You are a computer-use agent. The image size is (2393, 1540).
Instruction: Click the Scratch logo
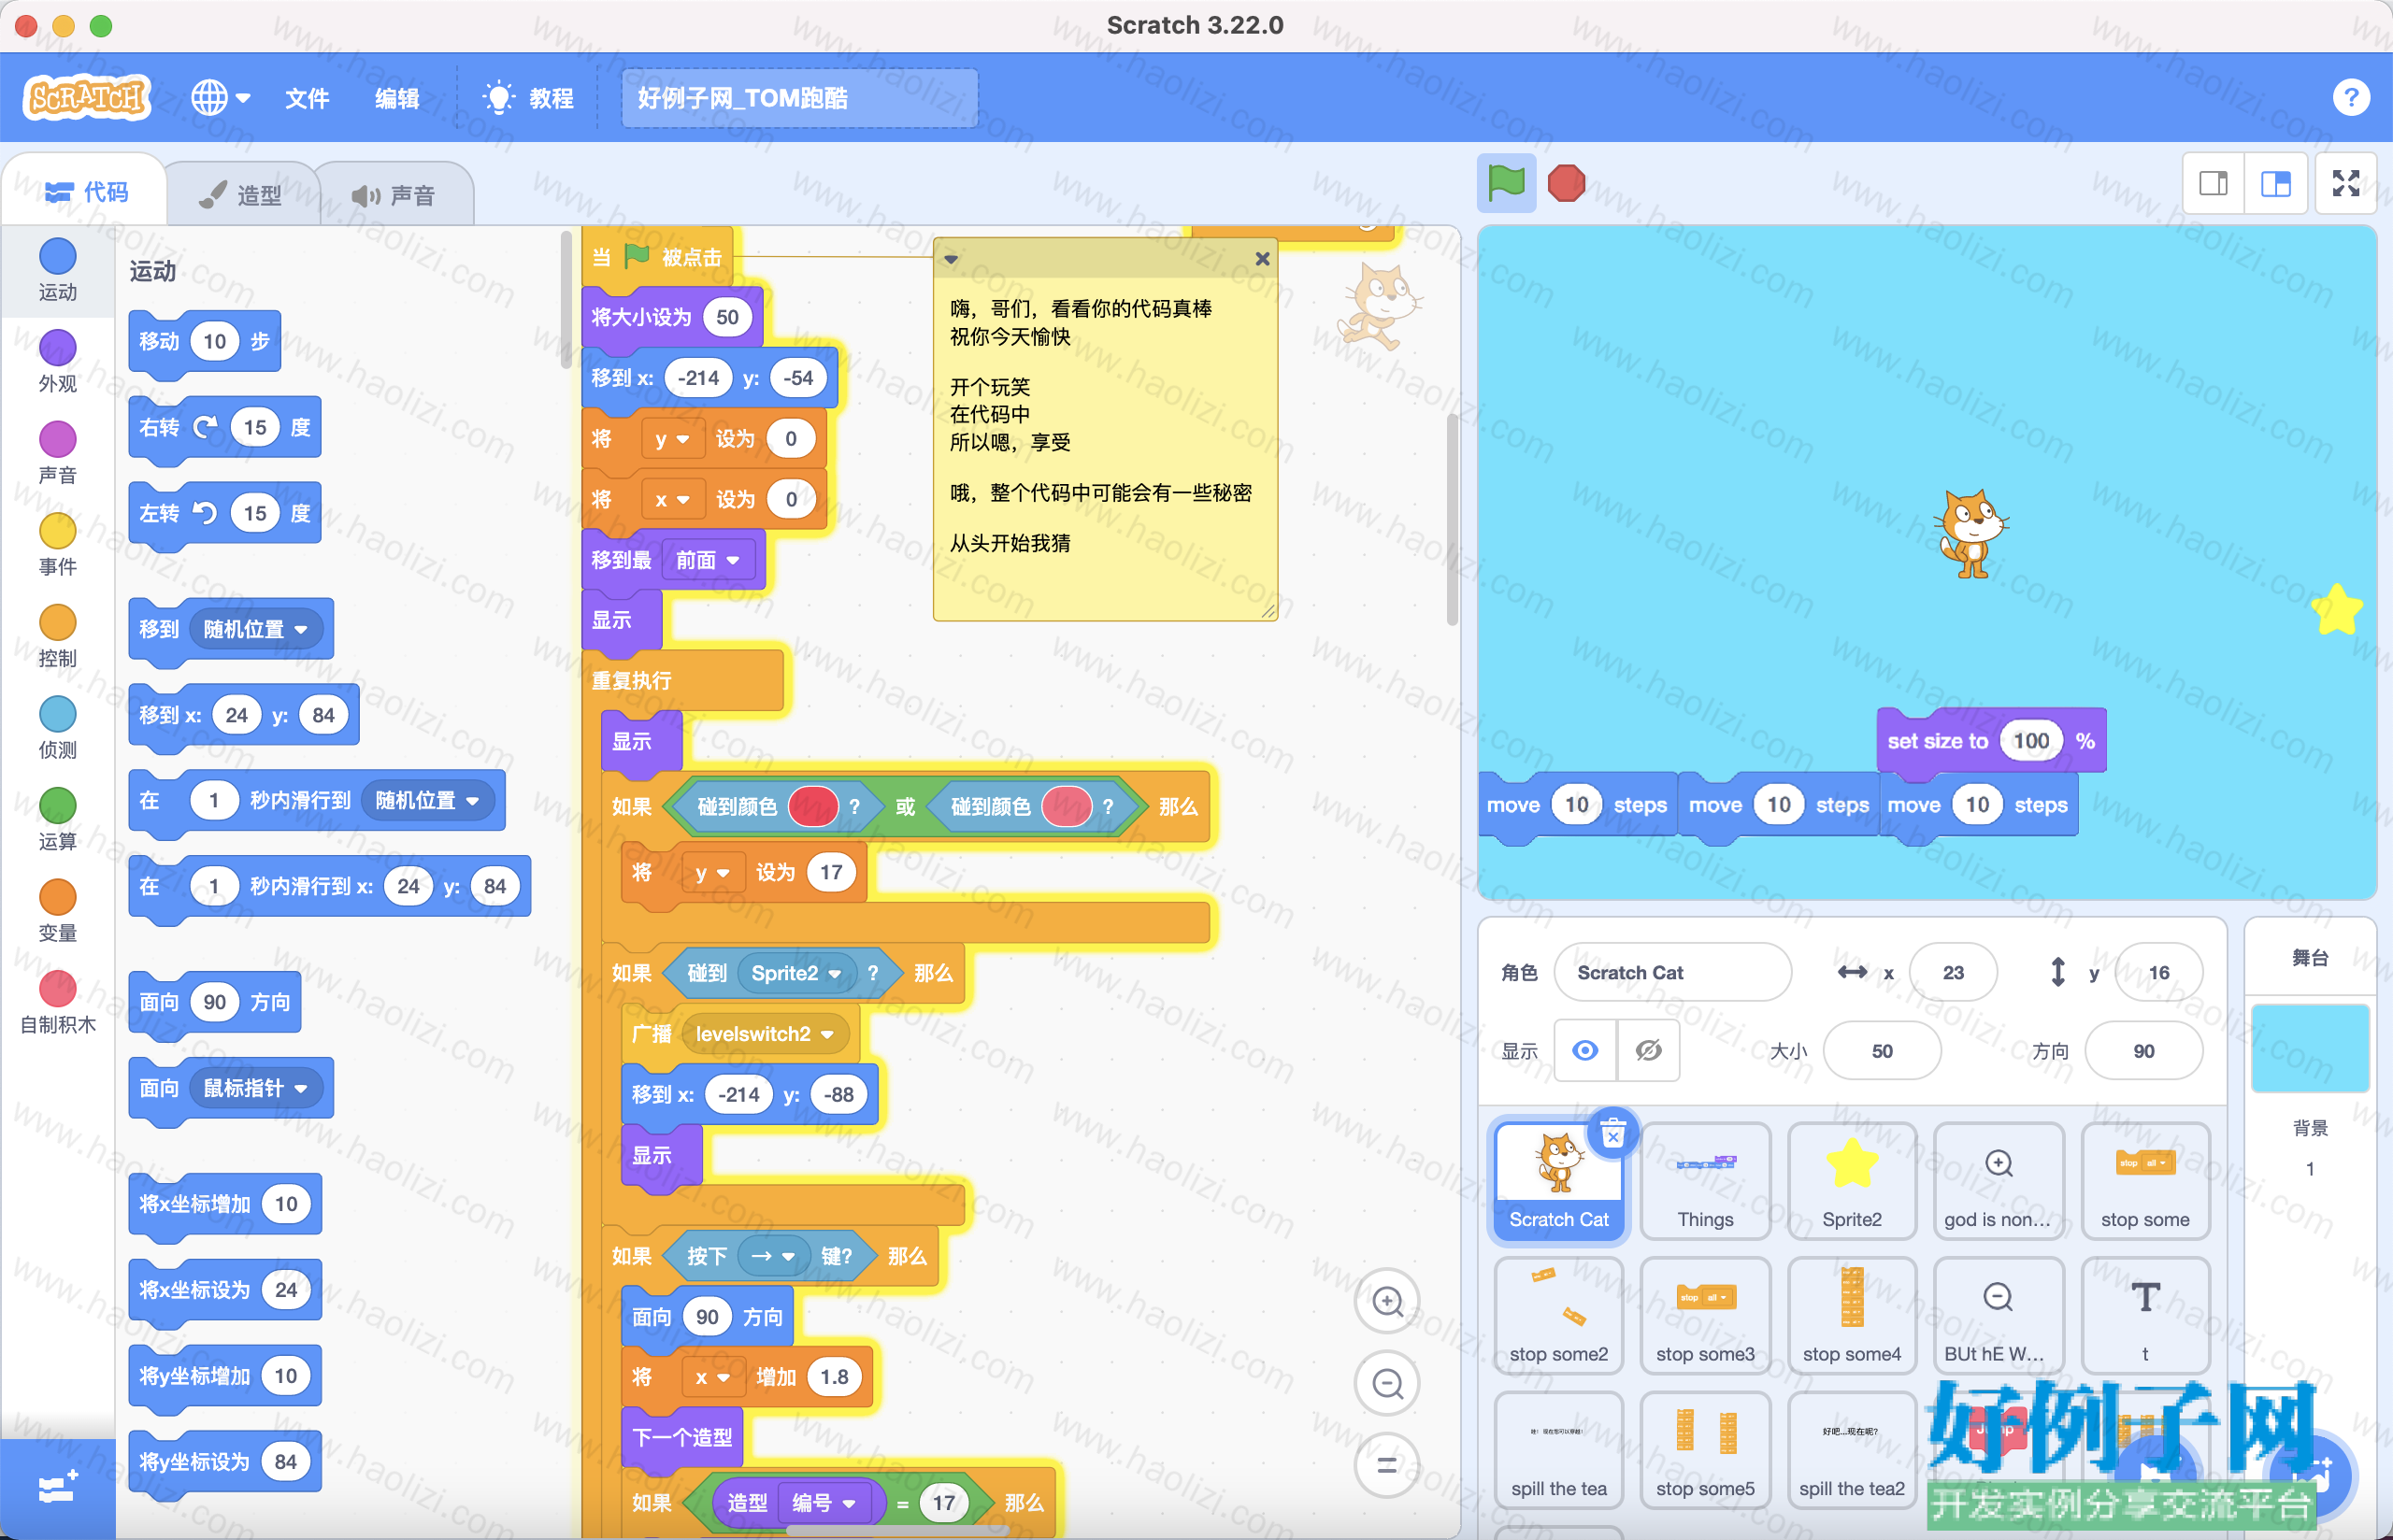tap(87, 97)
